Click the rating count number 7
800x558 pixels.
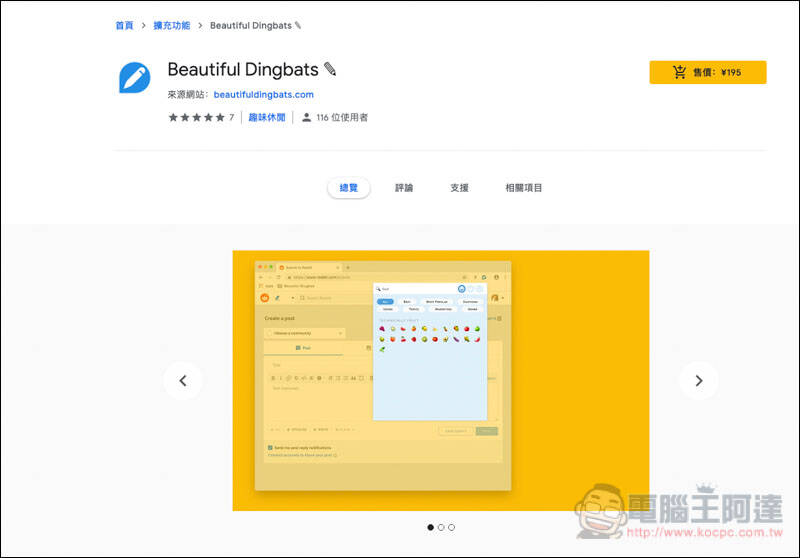(x=231, y=117)
